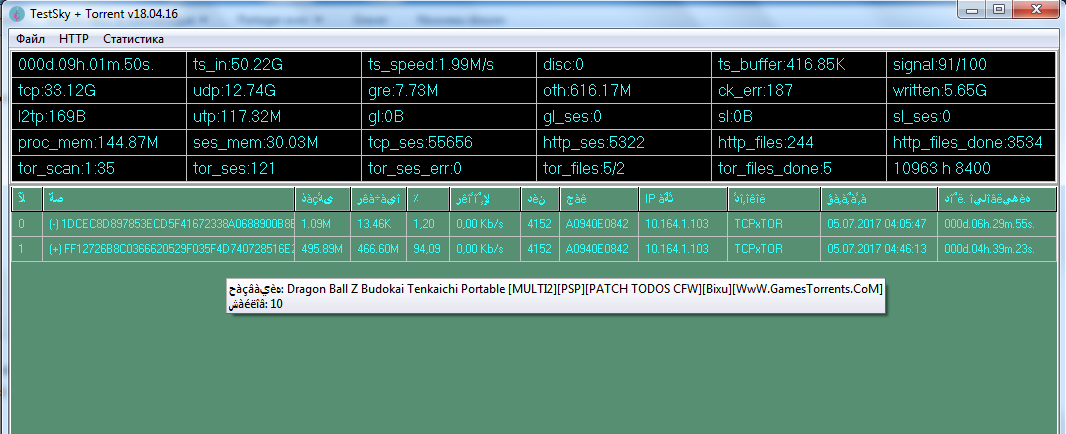
Task: Click the 05.07.2017 04:05:47 date cell
Action: tap(876, 224)
